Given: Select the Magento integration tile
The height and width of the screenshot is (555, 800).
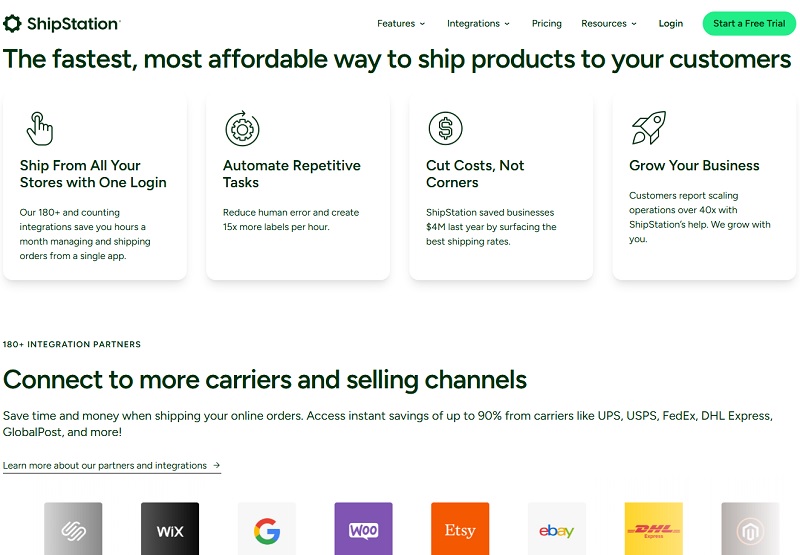Looking at the screenshot, I should pos(750,529).
